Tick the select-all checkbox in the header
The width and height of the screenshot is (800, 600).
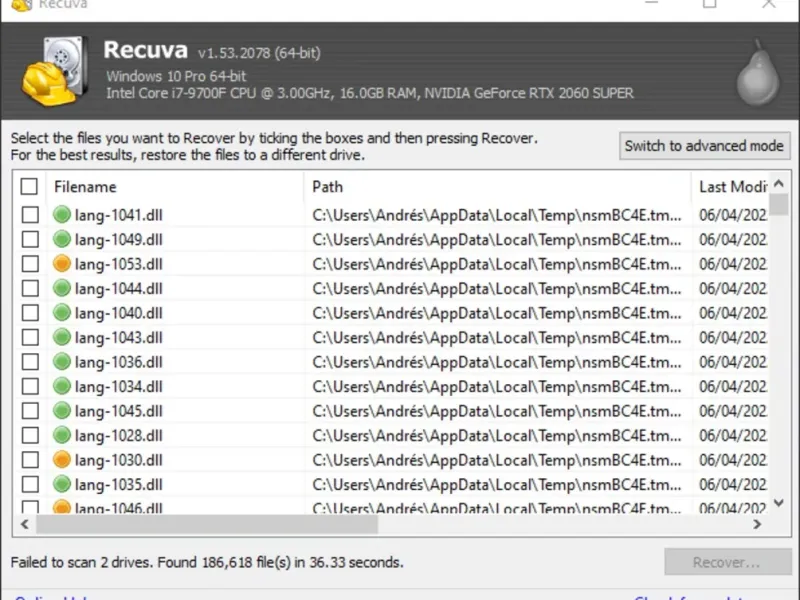click(x=30, y=187)
